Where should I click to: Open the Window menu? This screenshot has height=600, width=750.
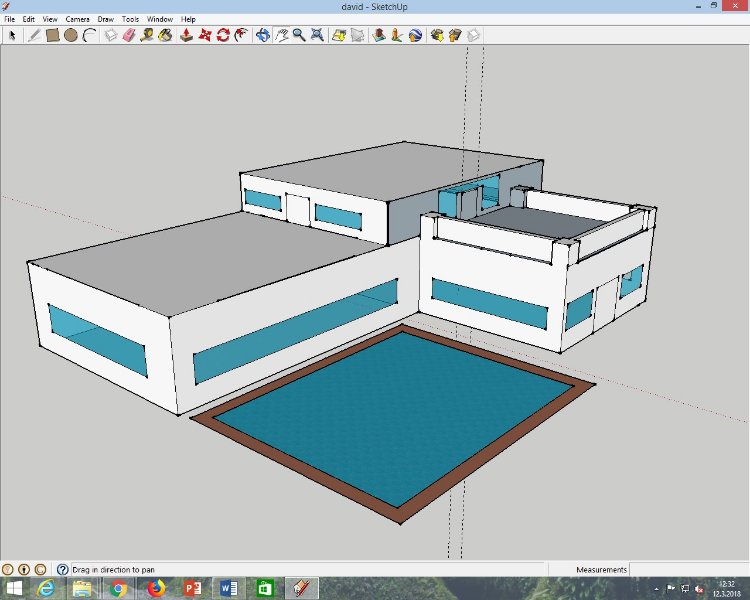coord(159,19)
